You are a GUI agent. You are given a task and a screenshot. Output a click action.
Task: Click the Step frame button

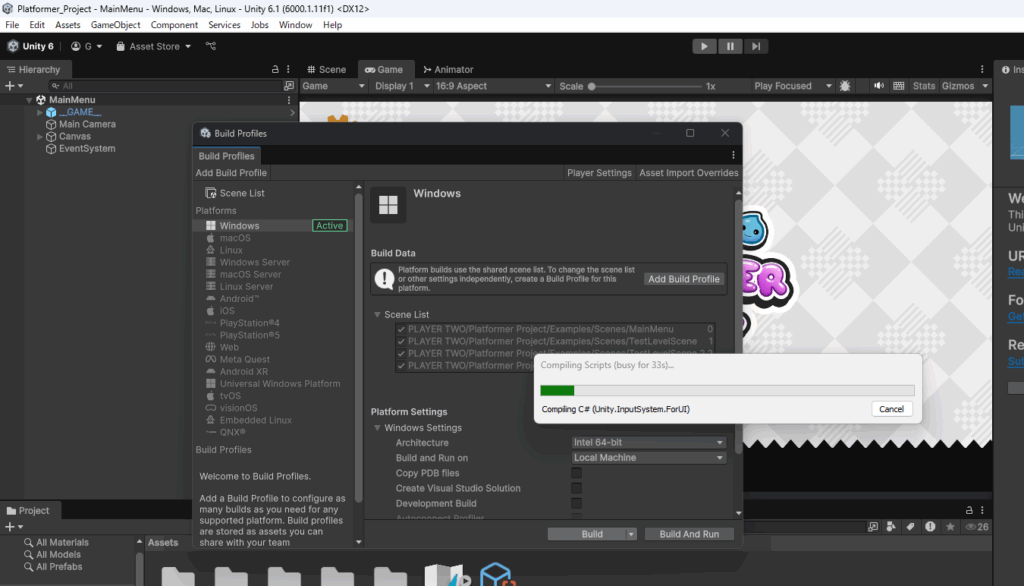[756, 46]
